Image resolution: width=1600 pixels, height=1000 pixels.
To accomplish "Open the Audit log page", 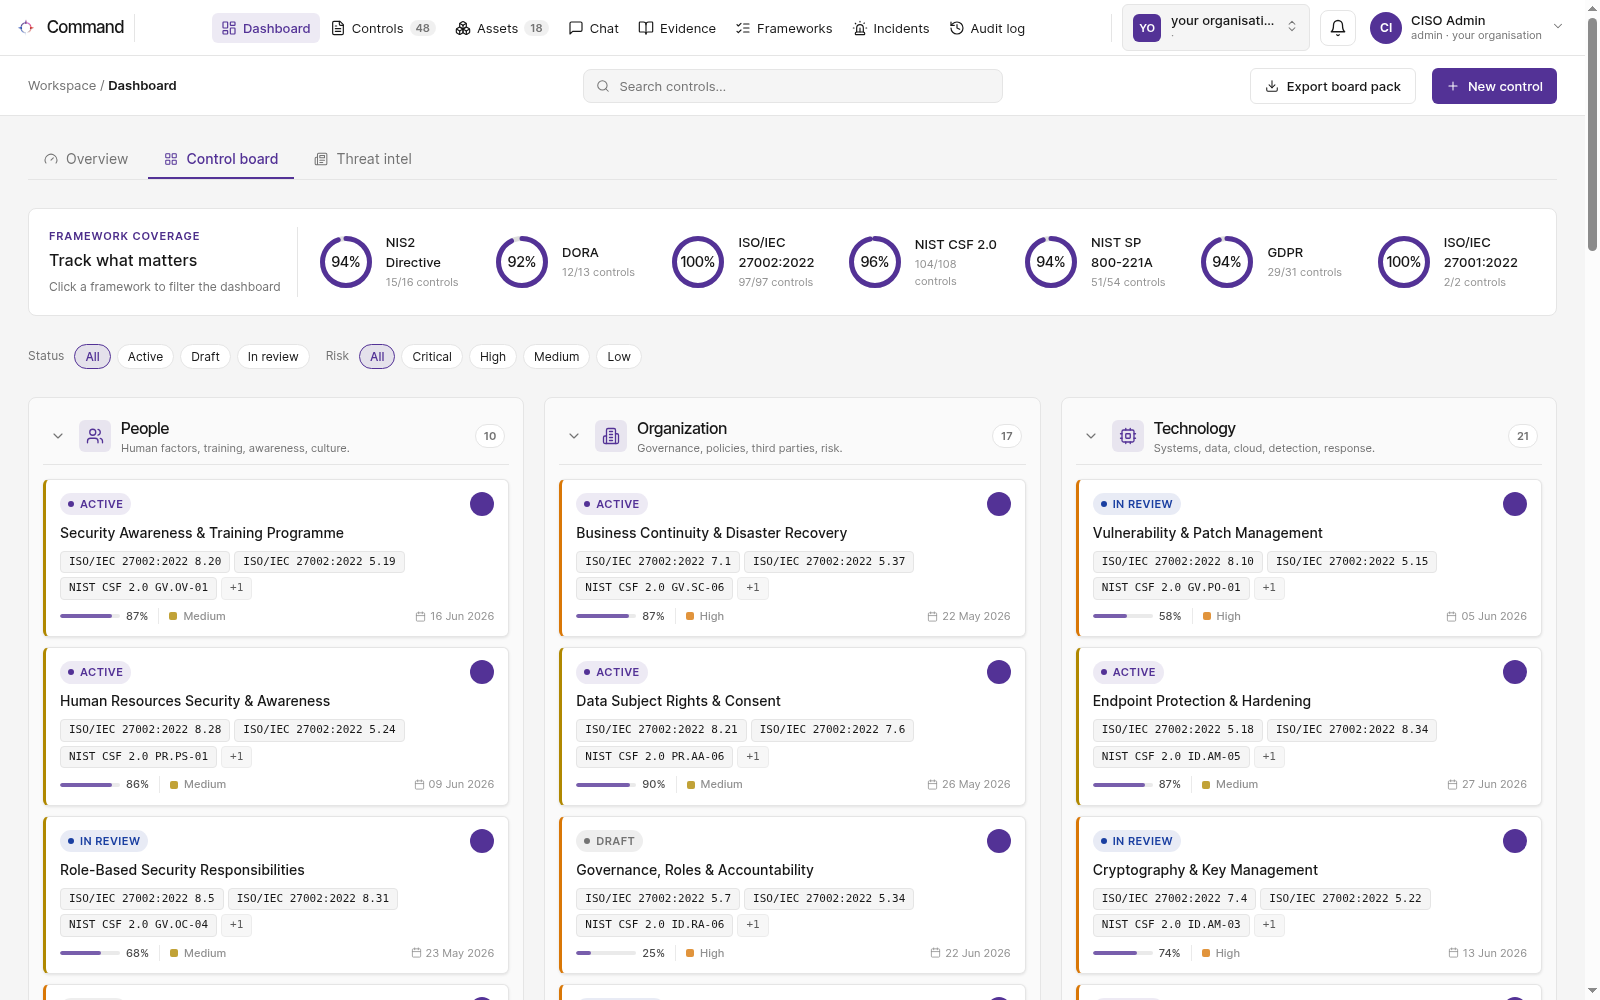I will click(987, 28).
